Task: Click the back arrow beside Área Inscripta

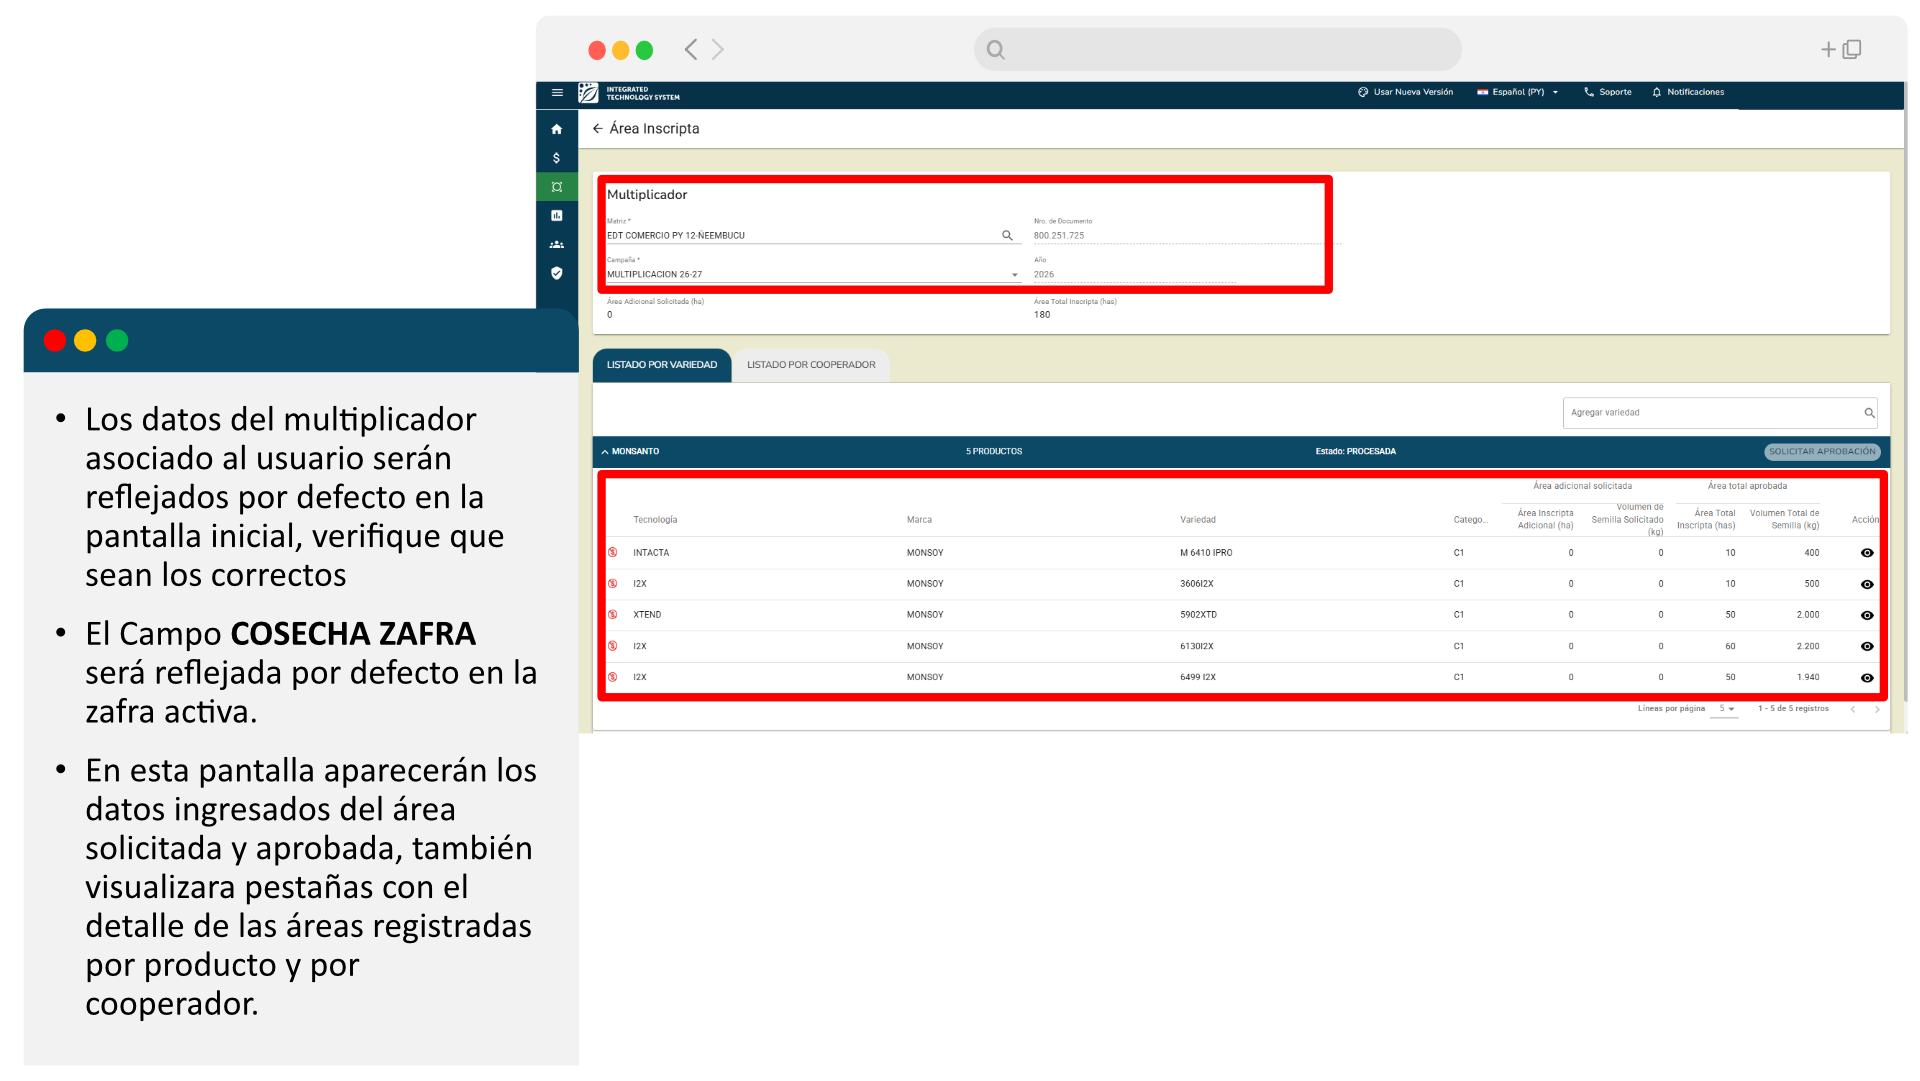Action: tap(598, 129)
